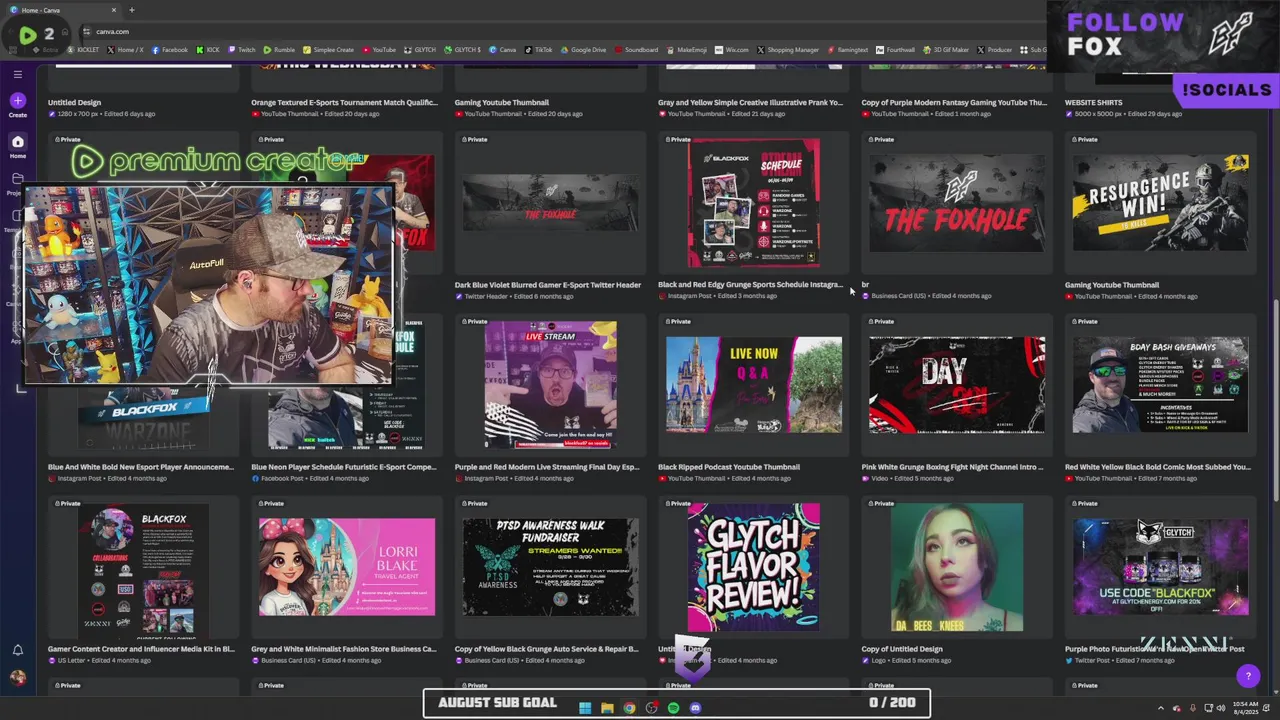1280x720 pixels.
Task: Click the 'Copy of Untitled Design' title
Action: pos(902,649)
